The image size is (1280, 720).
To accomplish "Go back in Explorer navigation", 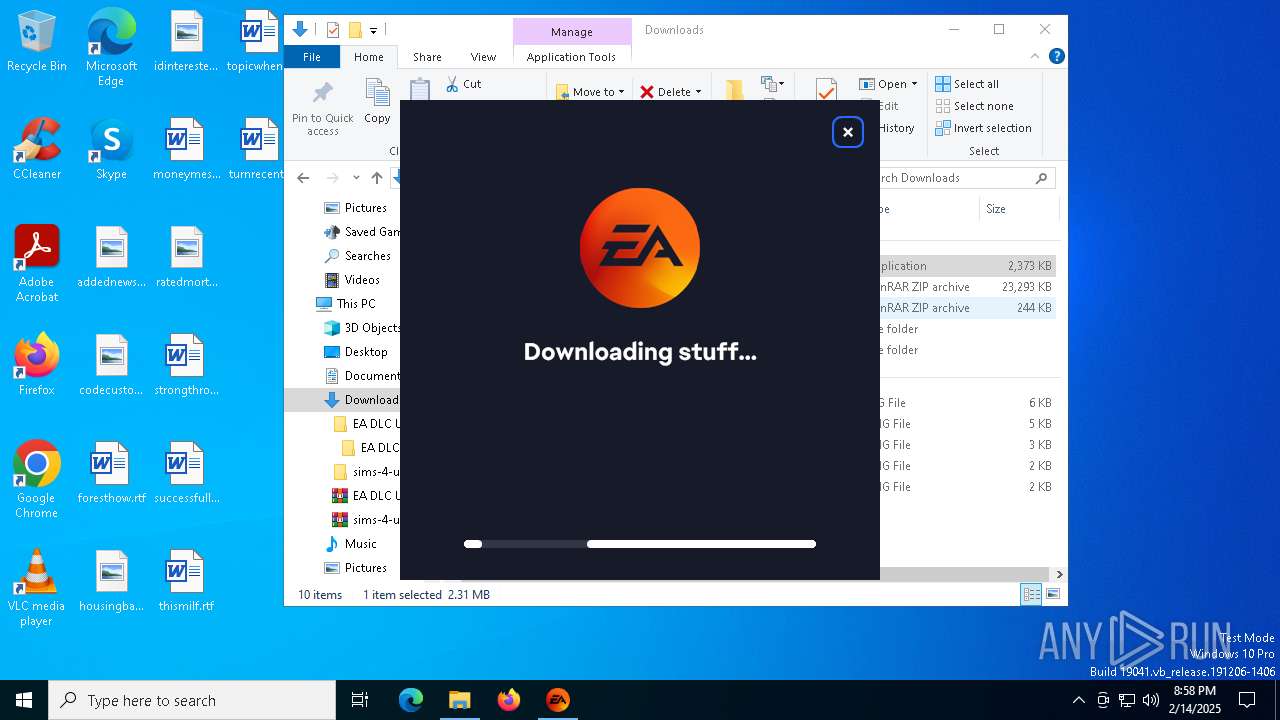I will (x=303, y=178).
